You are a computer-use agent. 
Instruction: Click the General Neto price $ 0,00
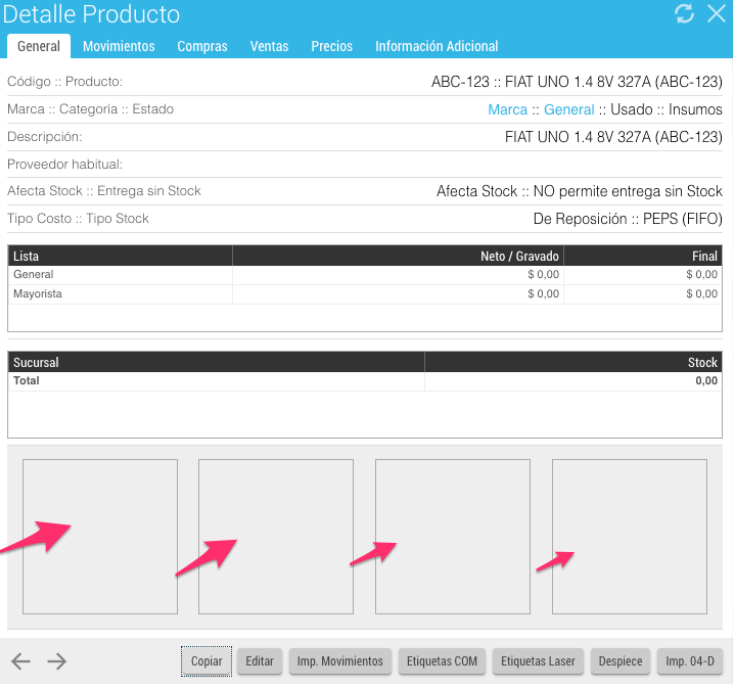tap(543, 274)
